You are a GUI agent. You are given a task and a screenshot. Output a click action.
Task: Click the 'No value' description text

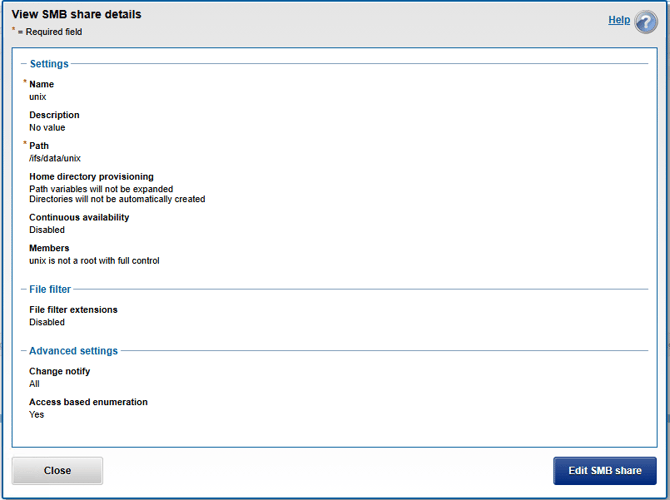47,127
